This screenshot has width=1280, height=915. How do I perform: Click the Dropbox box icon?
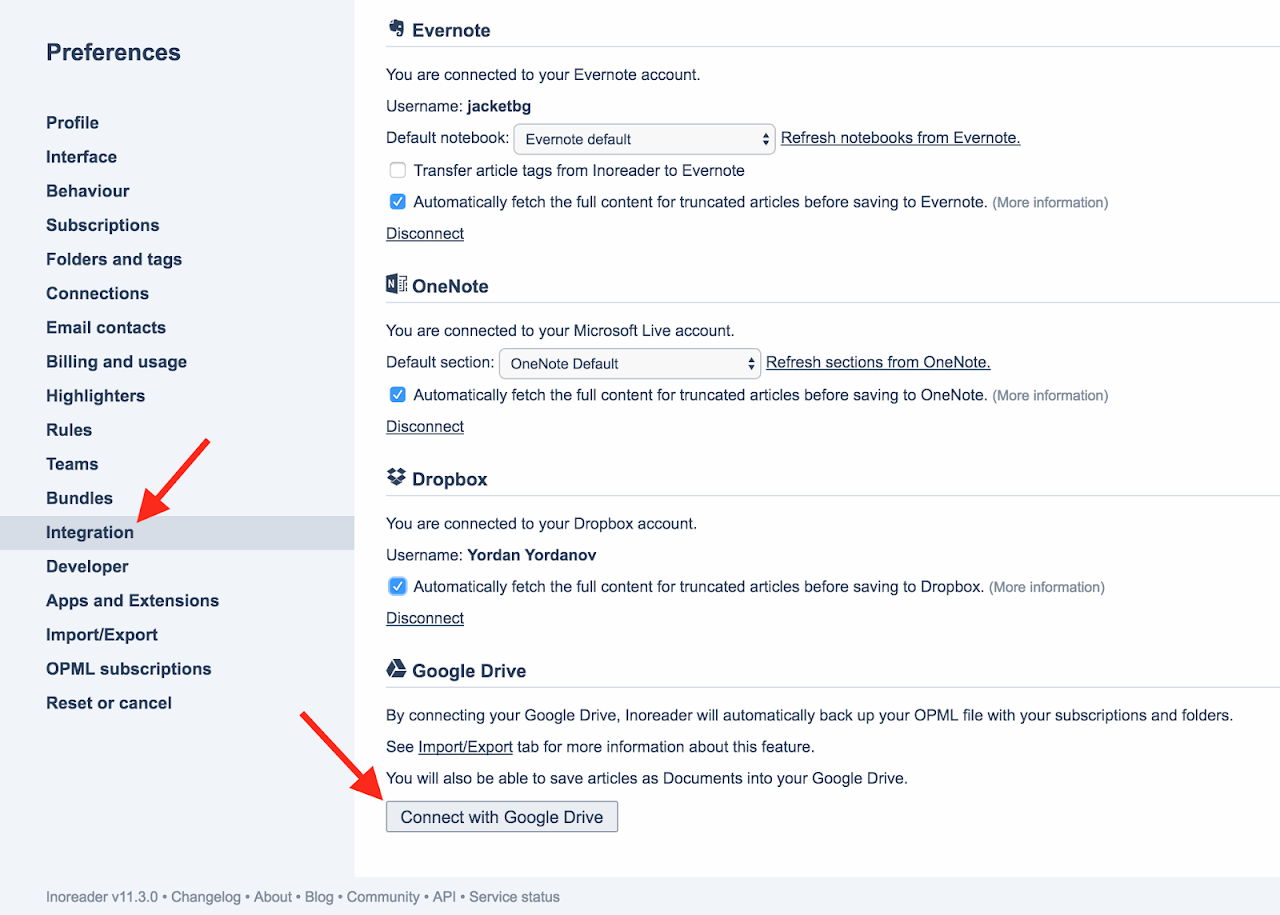coord(396,478)
